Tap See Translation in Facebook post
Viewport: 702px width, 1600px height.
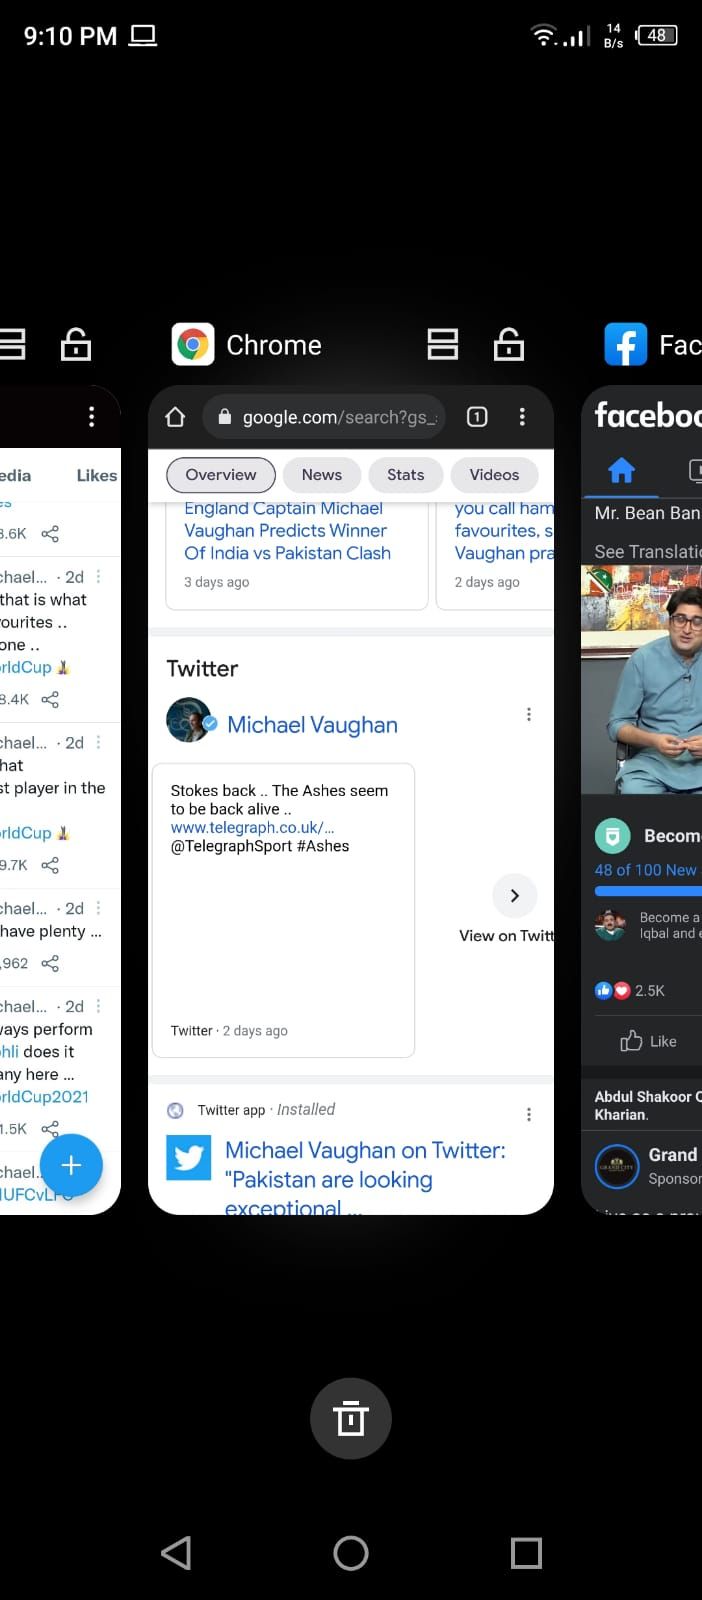(648, 552)
